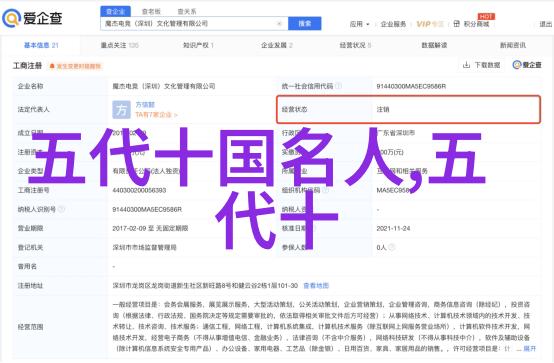Click the help icon next to 0人
Screen dimensions: 554x363
point(391,247)
